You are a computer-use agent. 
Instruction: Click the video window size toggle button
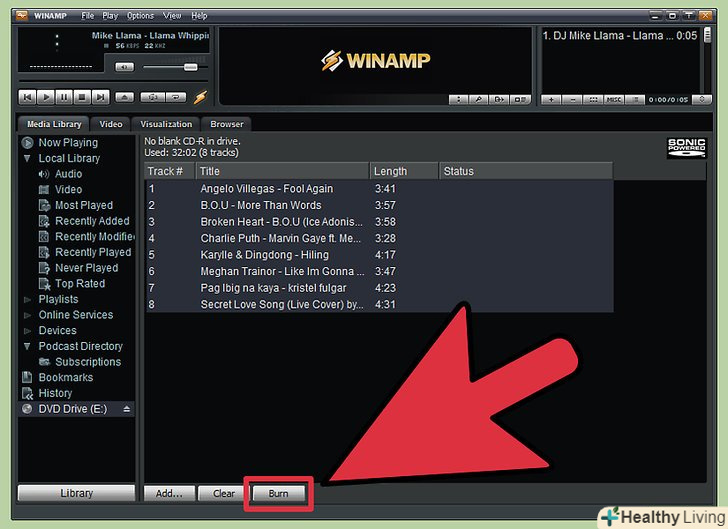click(x=520, y=99)
